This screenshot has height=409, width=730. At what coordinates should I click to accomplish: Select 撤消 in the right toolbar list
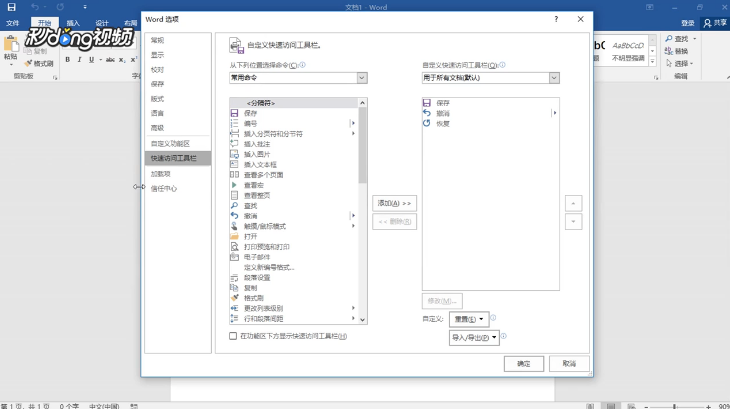490,113
